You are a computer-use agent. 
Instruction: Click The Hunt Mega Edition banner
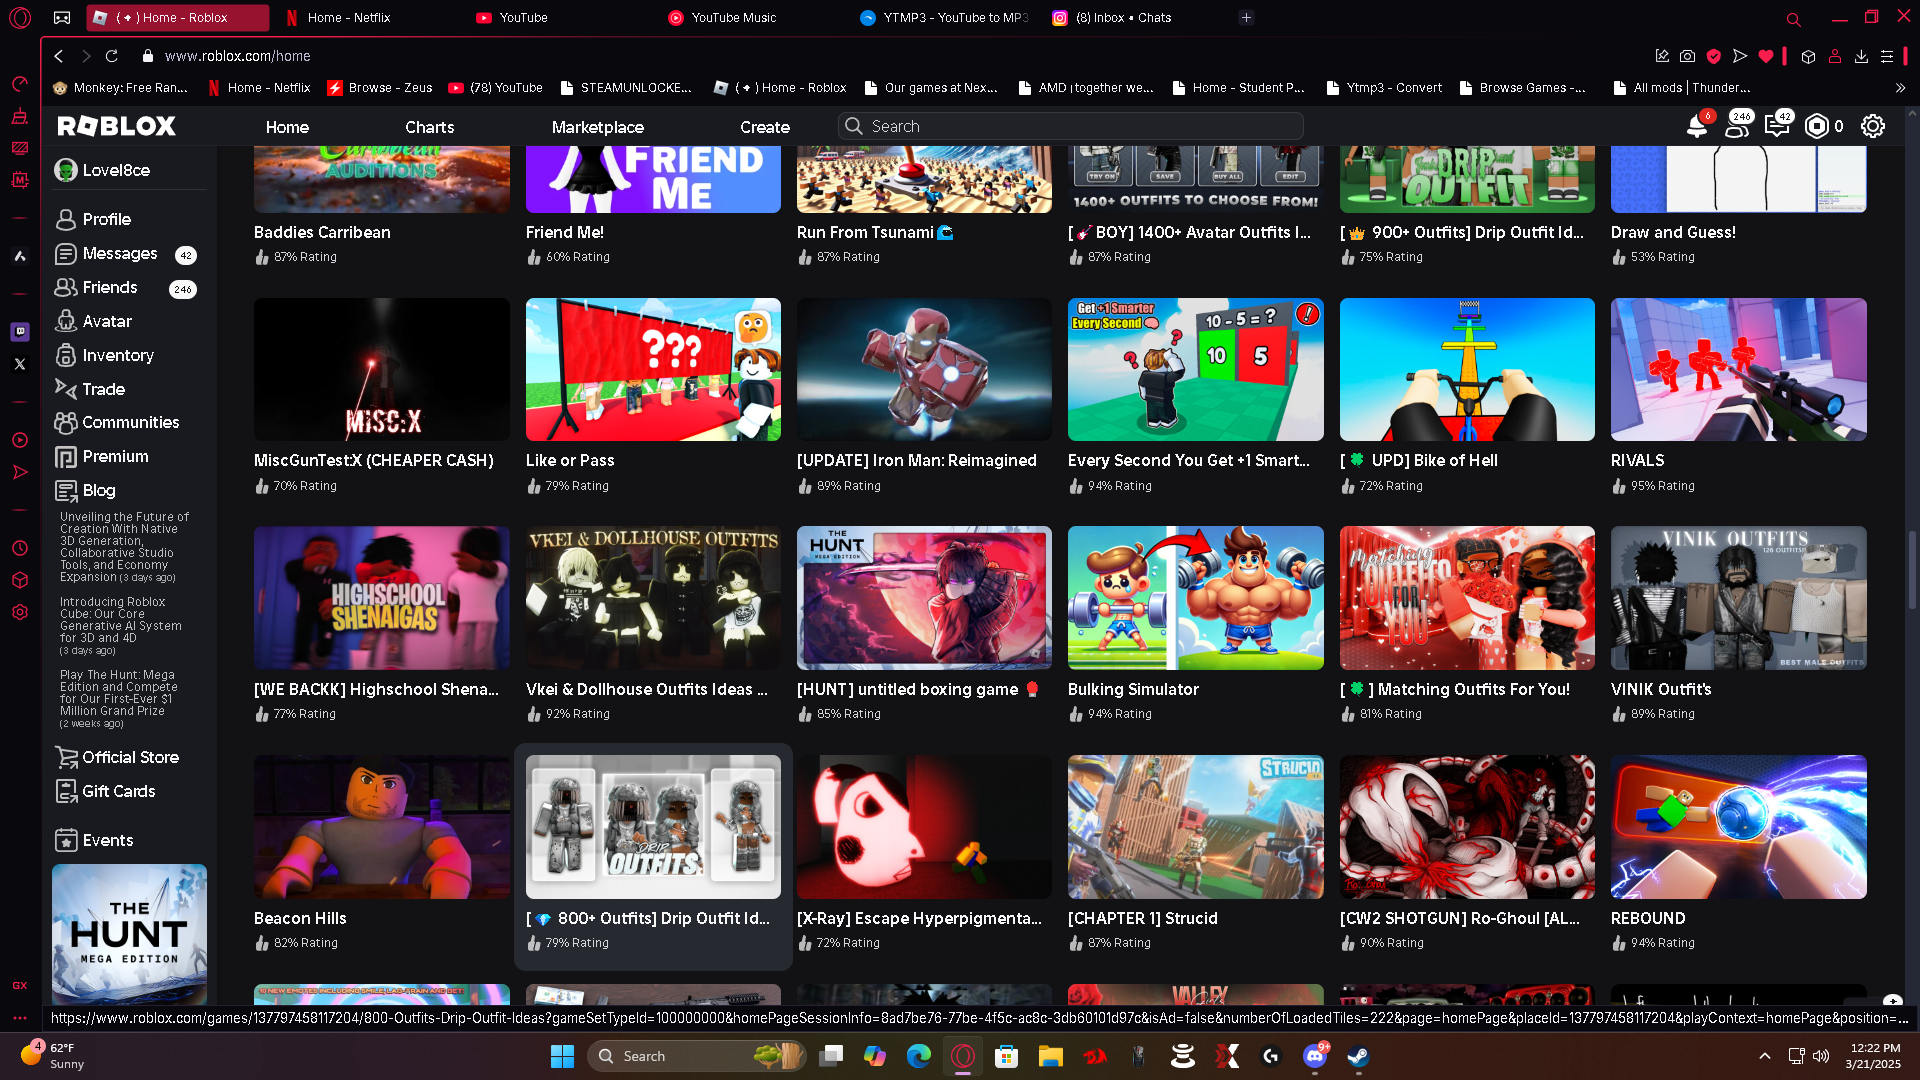129,934
